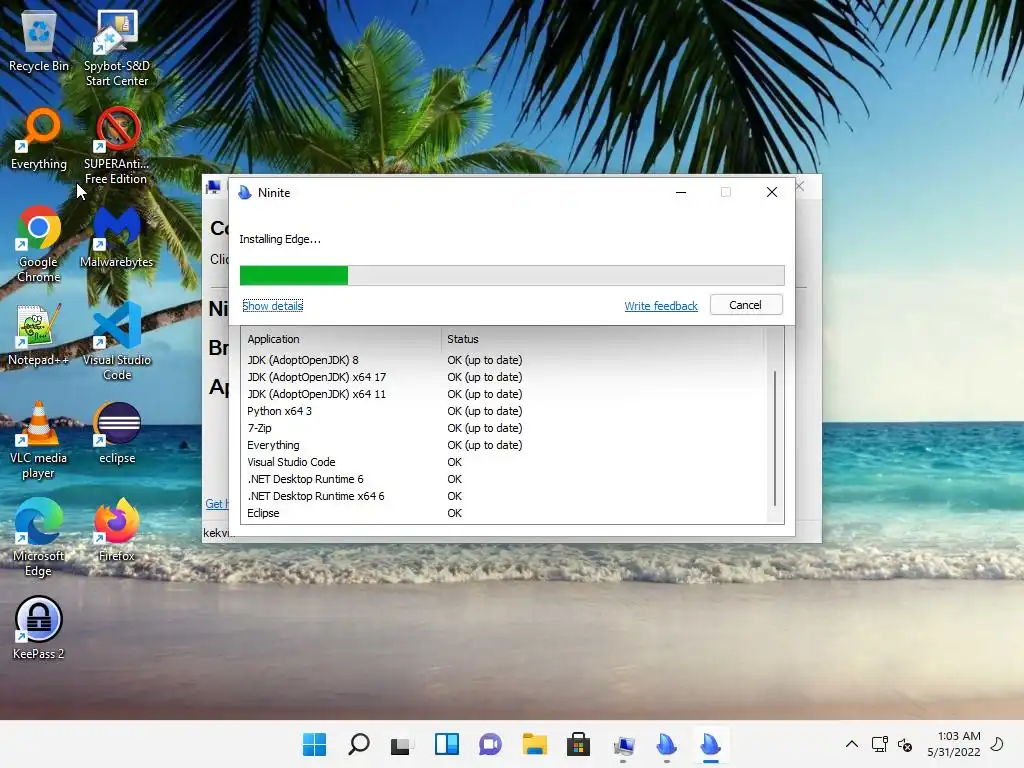Select the Google Chrome desktop shortcut
The height and width of the screenshot is (768, 1024).
(39, 244)
